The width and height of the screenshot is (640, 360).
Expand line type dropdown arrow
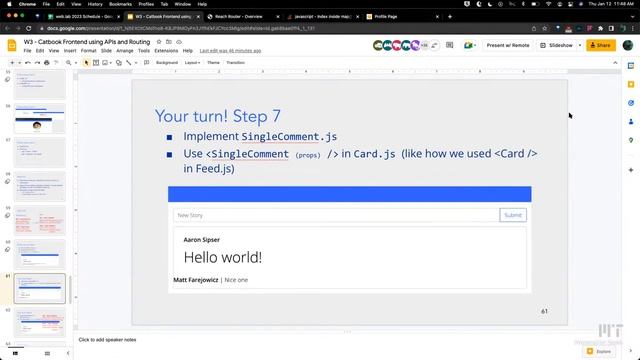(136, 63)
